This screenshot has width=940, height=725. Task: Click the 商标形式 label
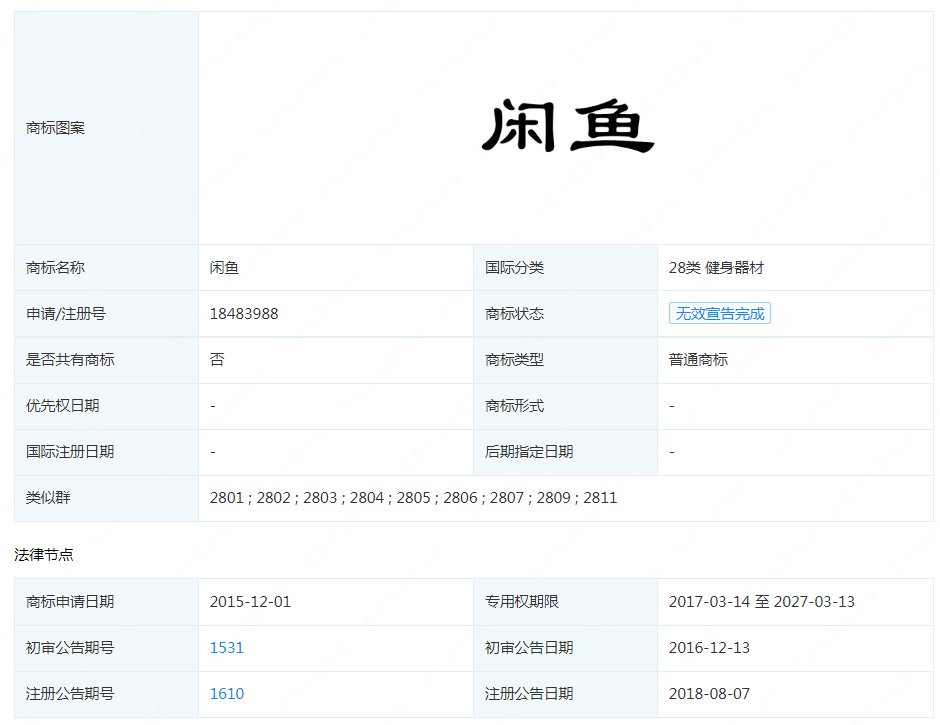[x=514, y=406]
